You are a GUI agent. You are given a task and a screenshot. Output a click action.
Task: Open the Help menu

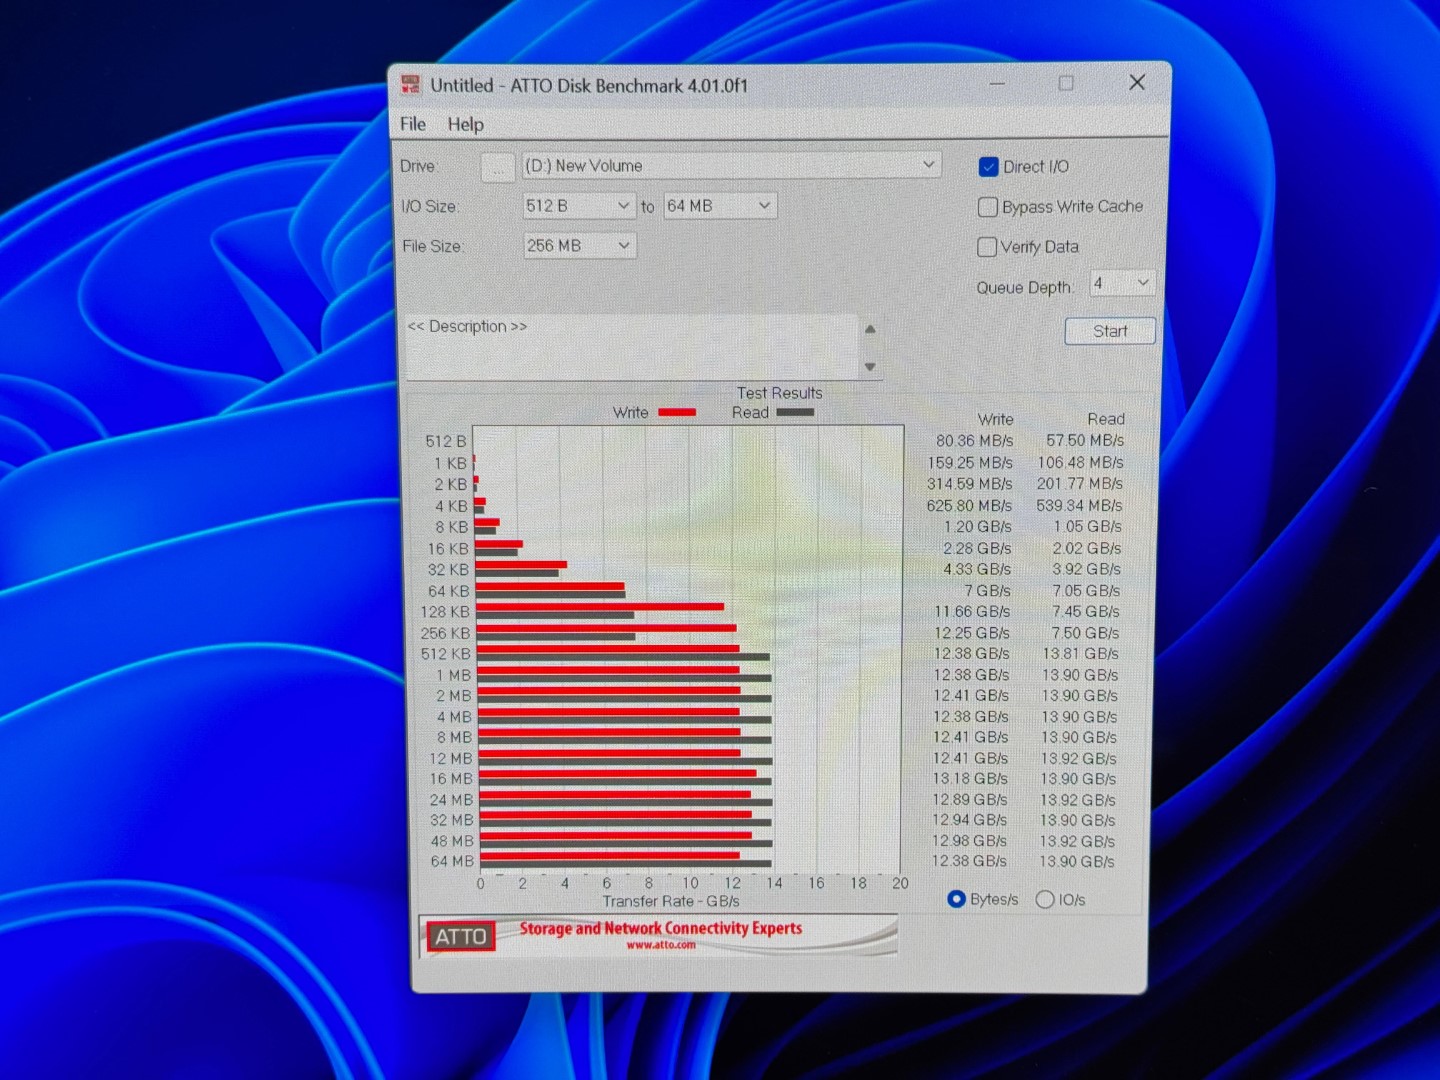(x=465, y=124)
